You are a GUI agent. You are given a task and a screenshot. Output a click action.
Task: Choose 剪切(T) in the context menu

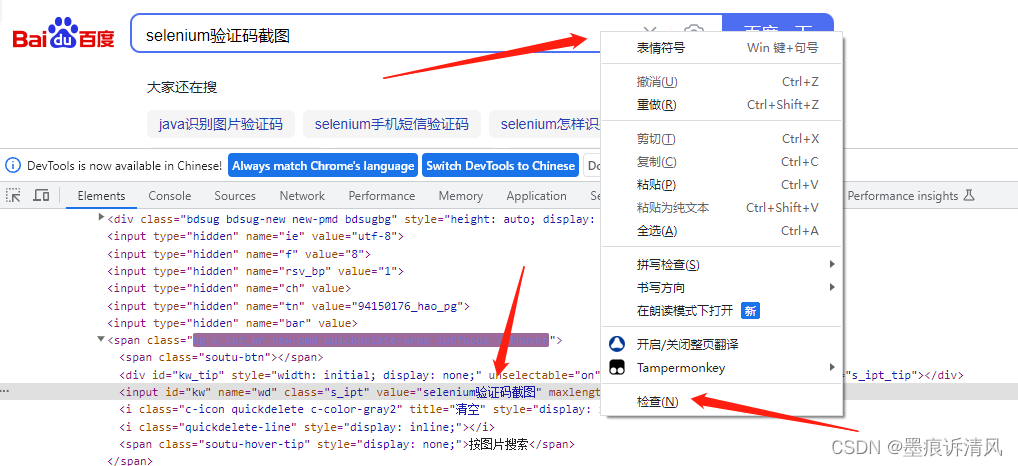[722, 139]
